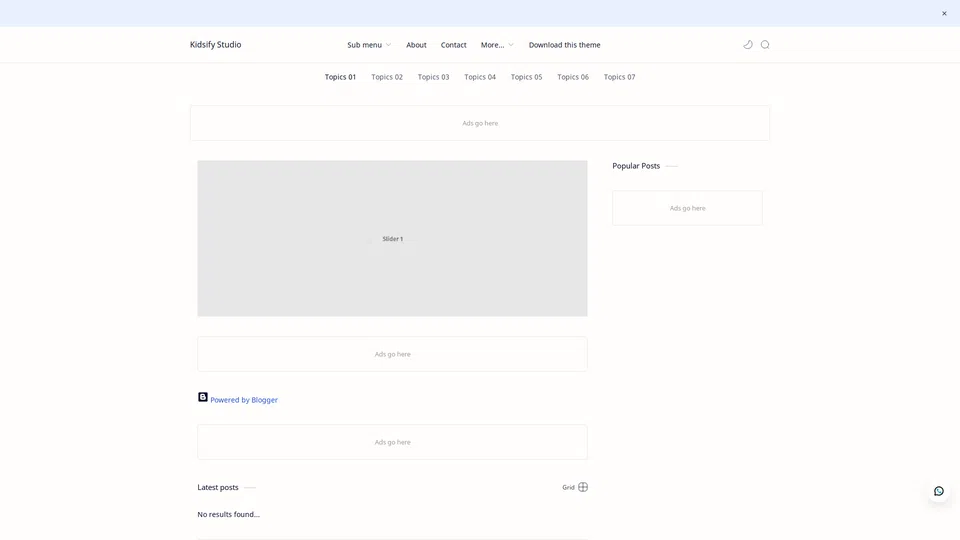The image size is (960, 540).
Task: Open the About page
Action: tap(416, 45)
